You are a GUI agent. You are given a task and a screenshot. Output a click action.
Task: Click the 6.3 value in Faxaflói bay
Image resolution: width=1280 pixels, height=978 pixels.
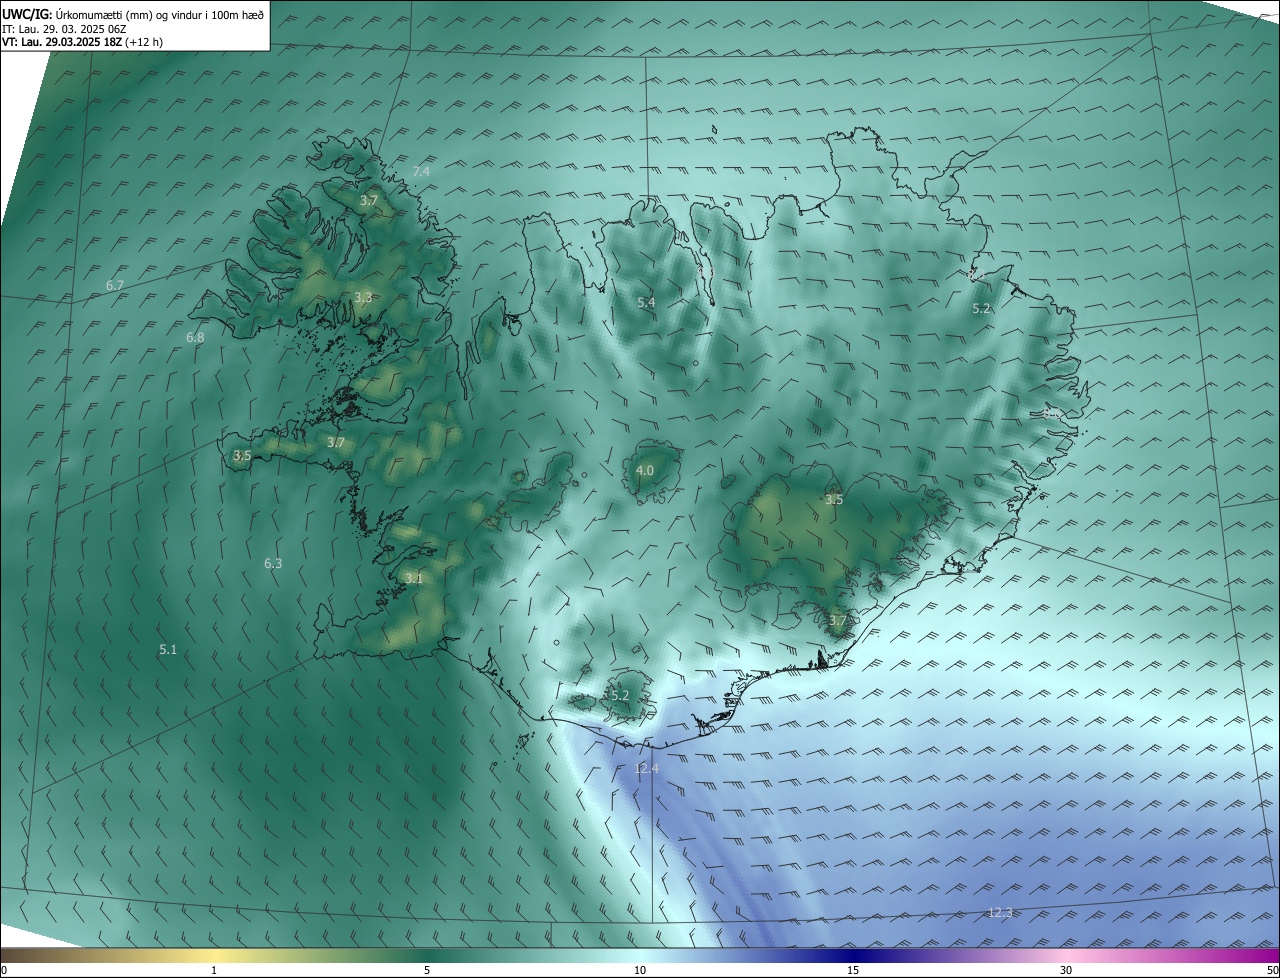pyautogui.click(x=273, y=564)
